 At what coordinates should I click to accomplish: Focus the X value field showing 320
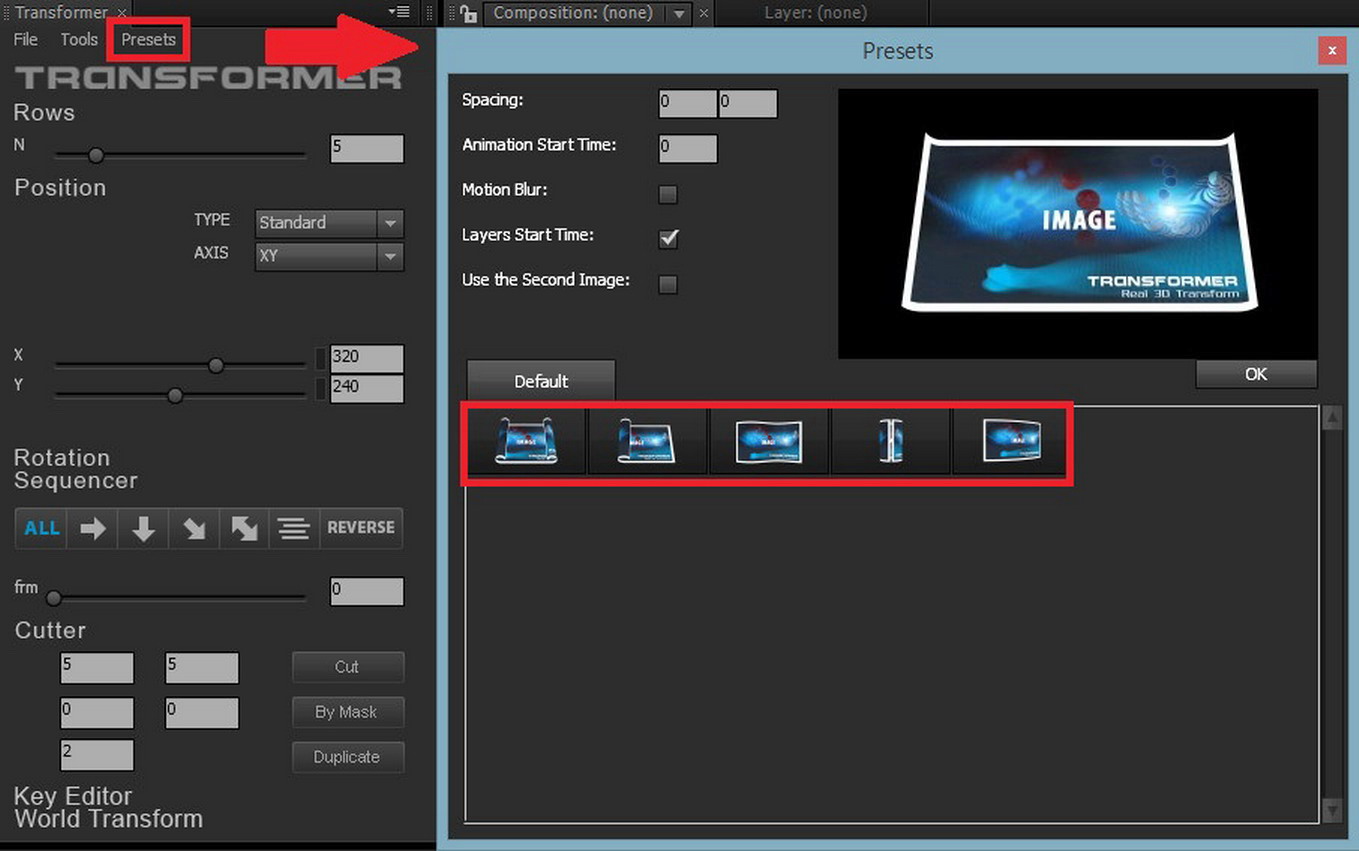(367, 359)
